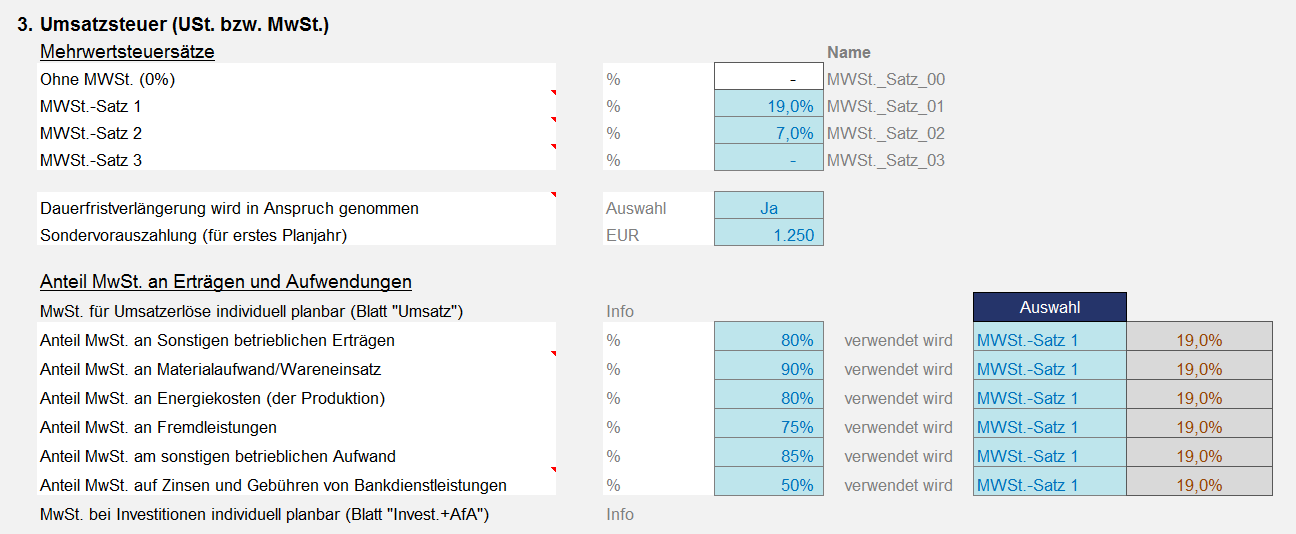Click the MWSt._Satz_01 name label
The image size is (1296, 534).
886,106
